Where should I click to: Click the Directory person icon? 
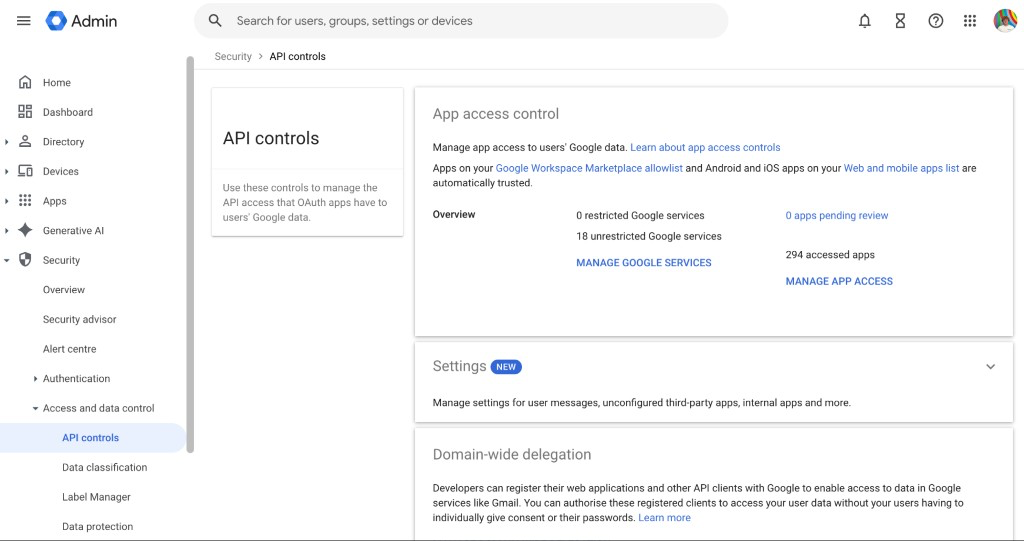[x=25, y=141]
